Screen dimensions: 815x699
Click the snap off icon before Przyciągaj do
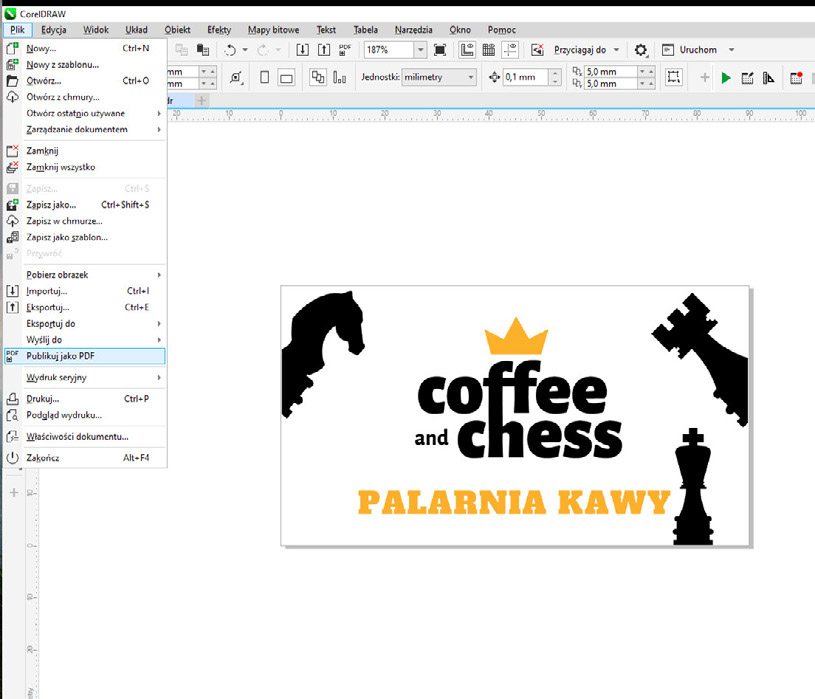537,50
